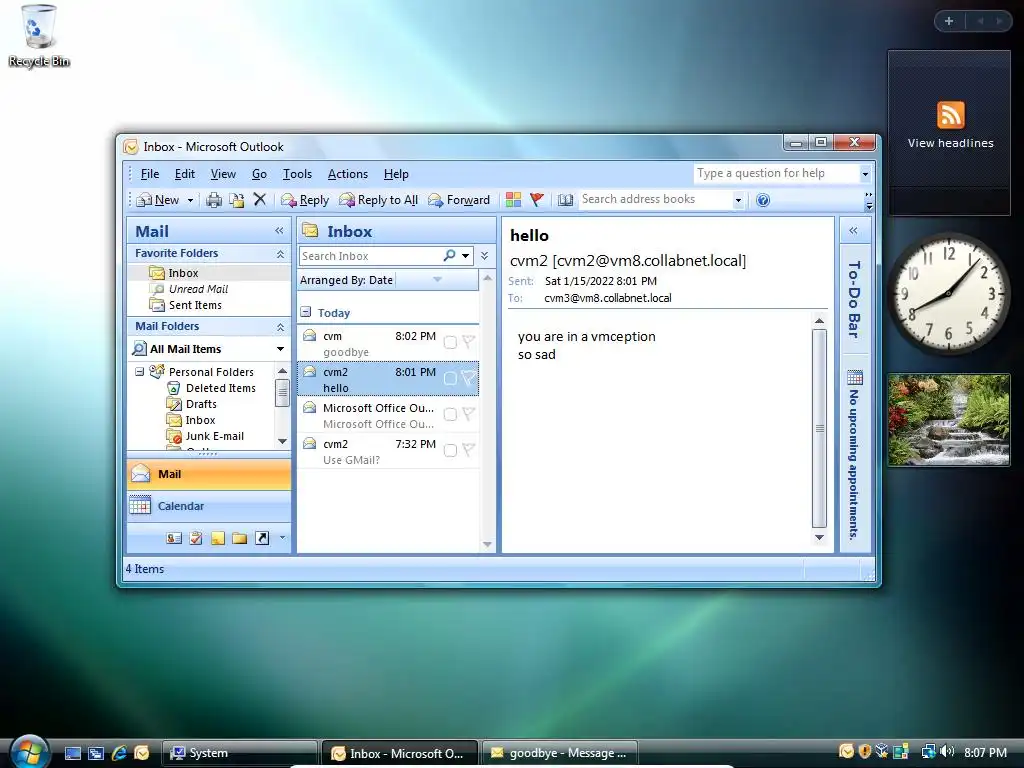The width and height of the screenshot is (1024, 768).
Task: Open Contacts icon in navigation pane bottom
Action: [174, 538]
